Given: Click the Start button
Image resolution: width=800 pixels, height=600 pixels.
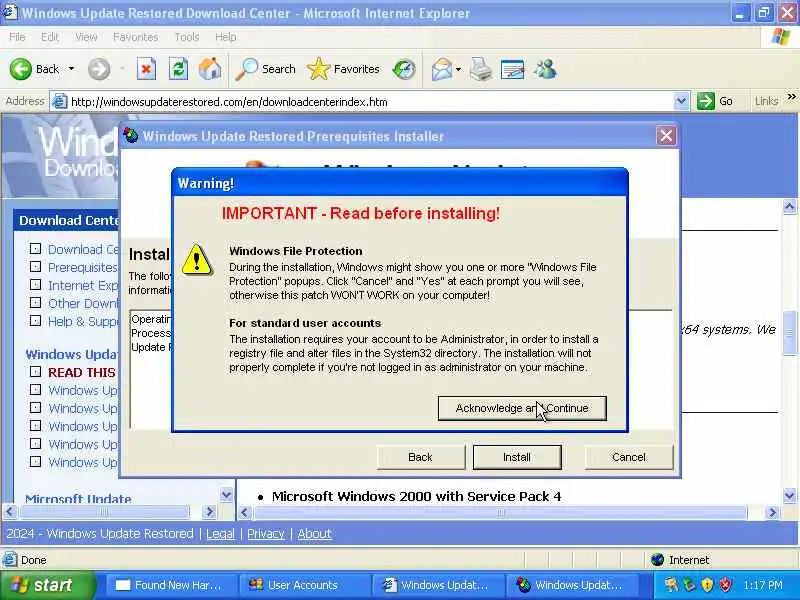Looking at the screenshot, I should (47, 585).
